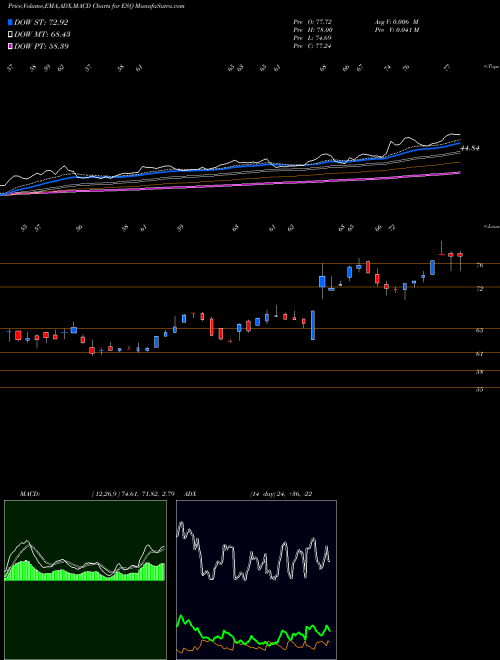The width and height of the screenshot is (500, 660).
Task: Click the 'Avg V: 0.006 M' volume text
Action: [396, 22]
